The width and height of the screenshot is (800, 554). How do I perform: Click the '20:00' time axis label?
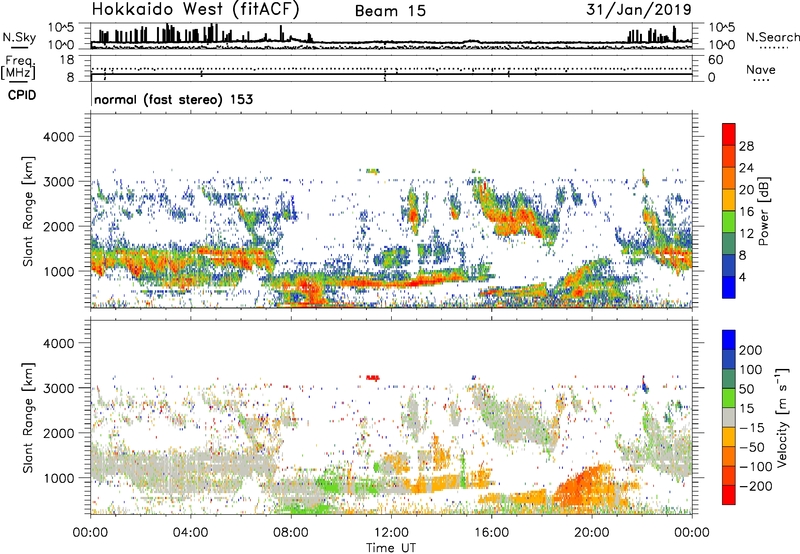pyautogui.click(x=592, y=533)
